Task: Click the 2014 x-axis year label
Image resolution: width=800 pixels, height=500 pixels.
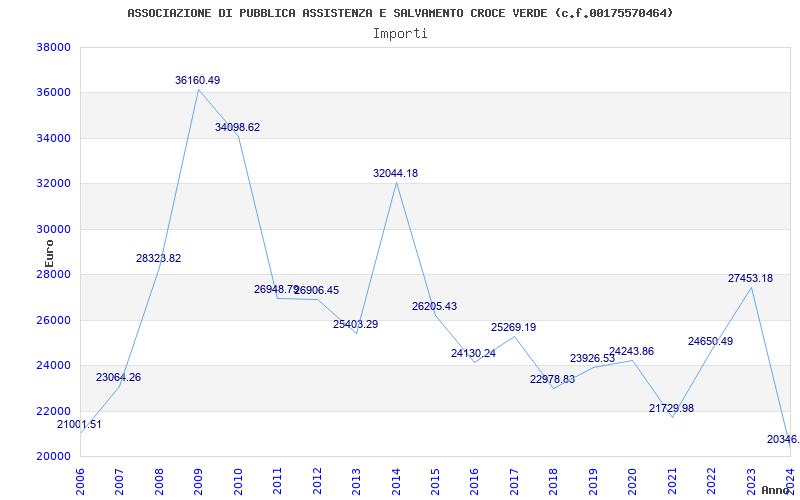Action: pos(396,481)
